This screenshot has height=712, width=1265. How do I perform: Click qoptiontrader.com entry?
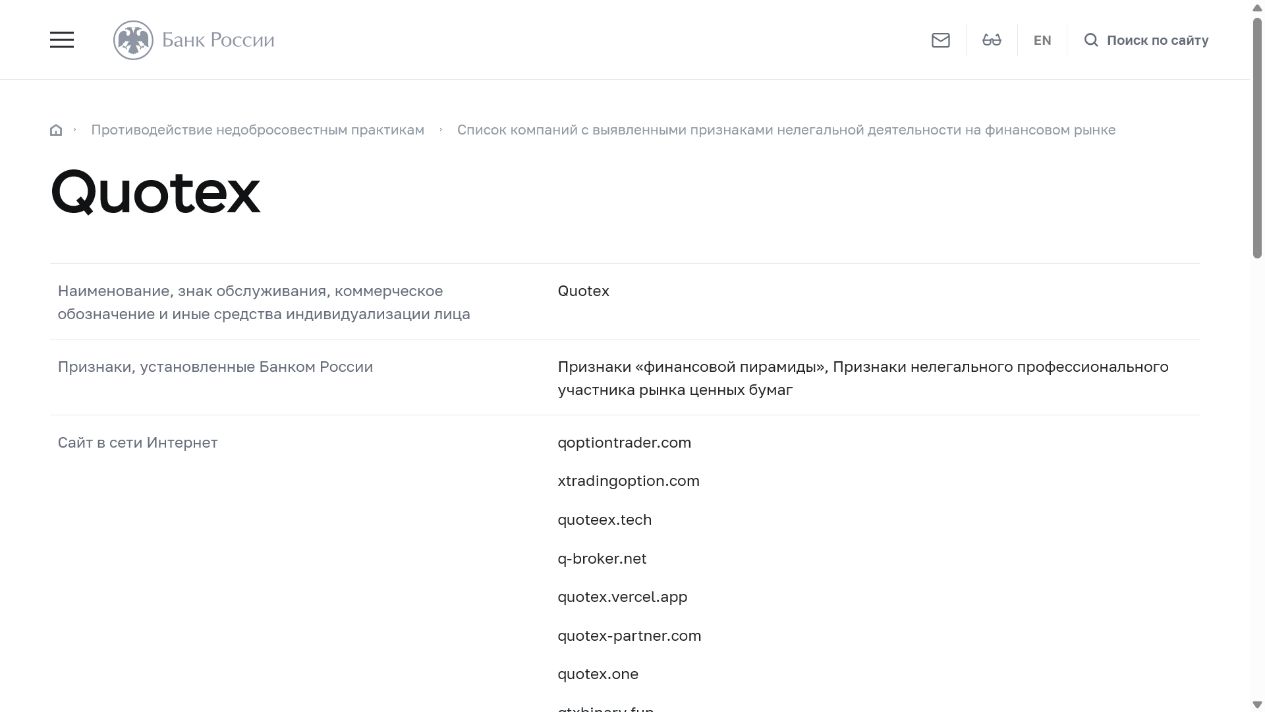click(624, 443)
